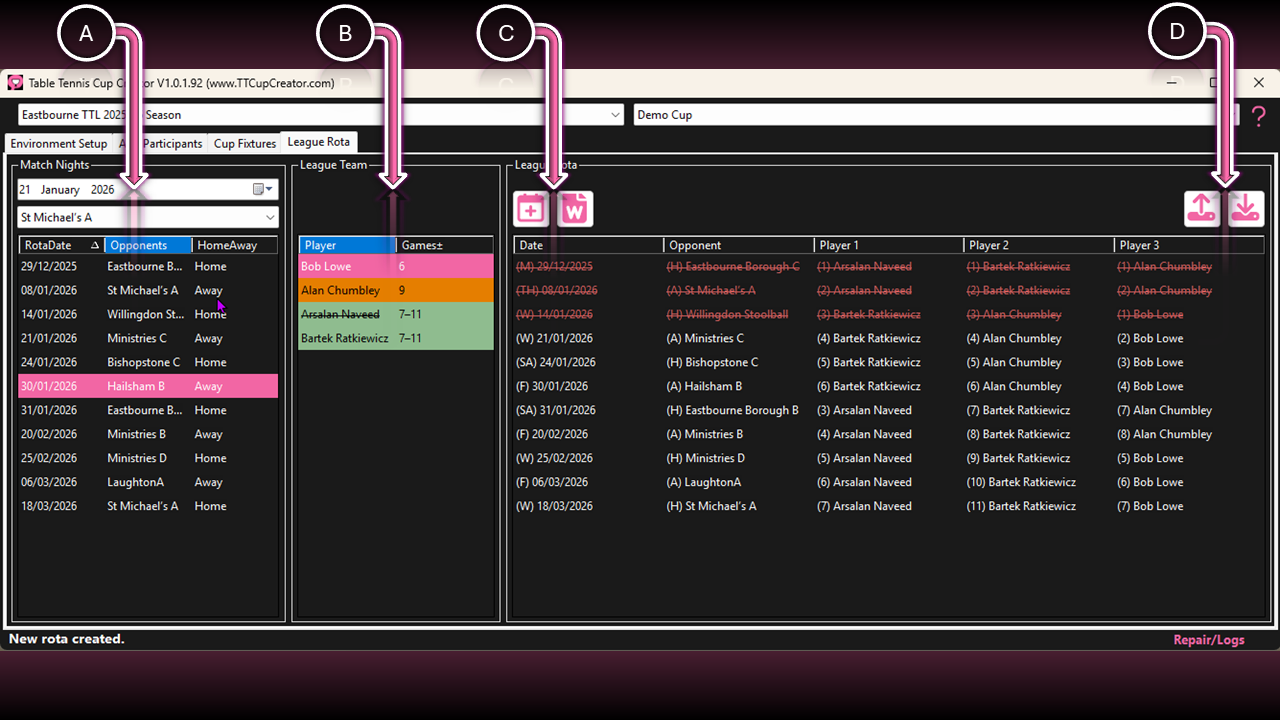
Task: Click the (W) 14/01/2026 rota date
Action: coord(555,314)
